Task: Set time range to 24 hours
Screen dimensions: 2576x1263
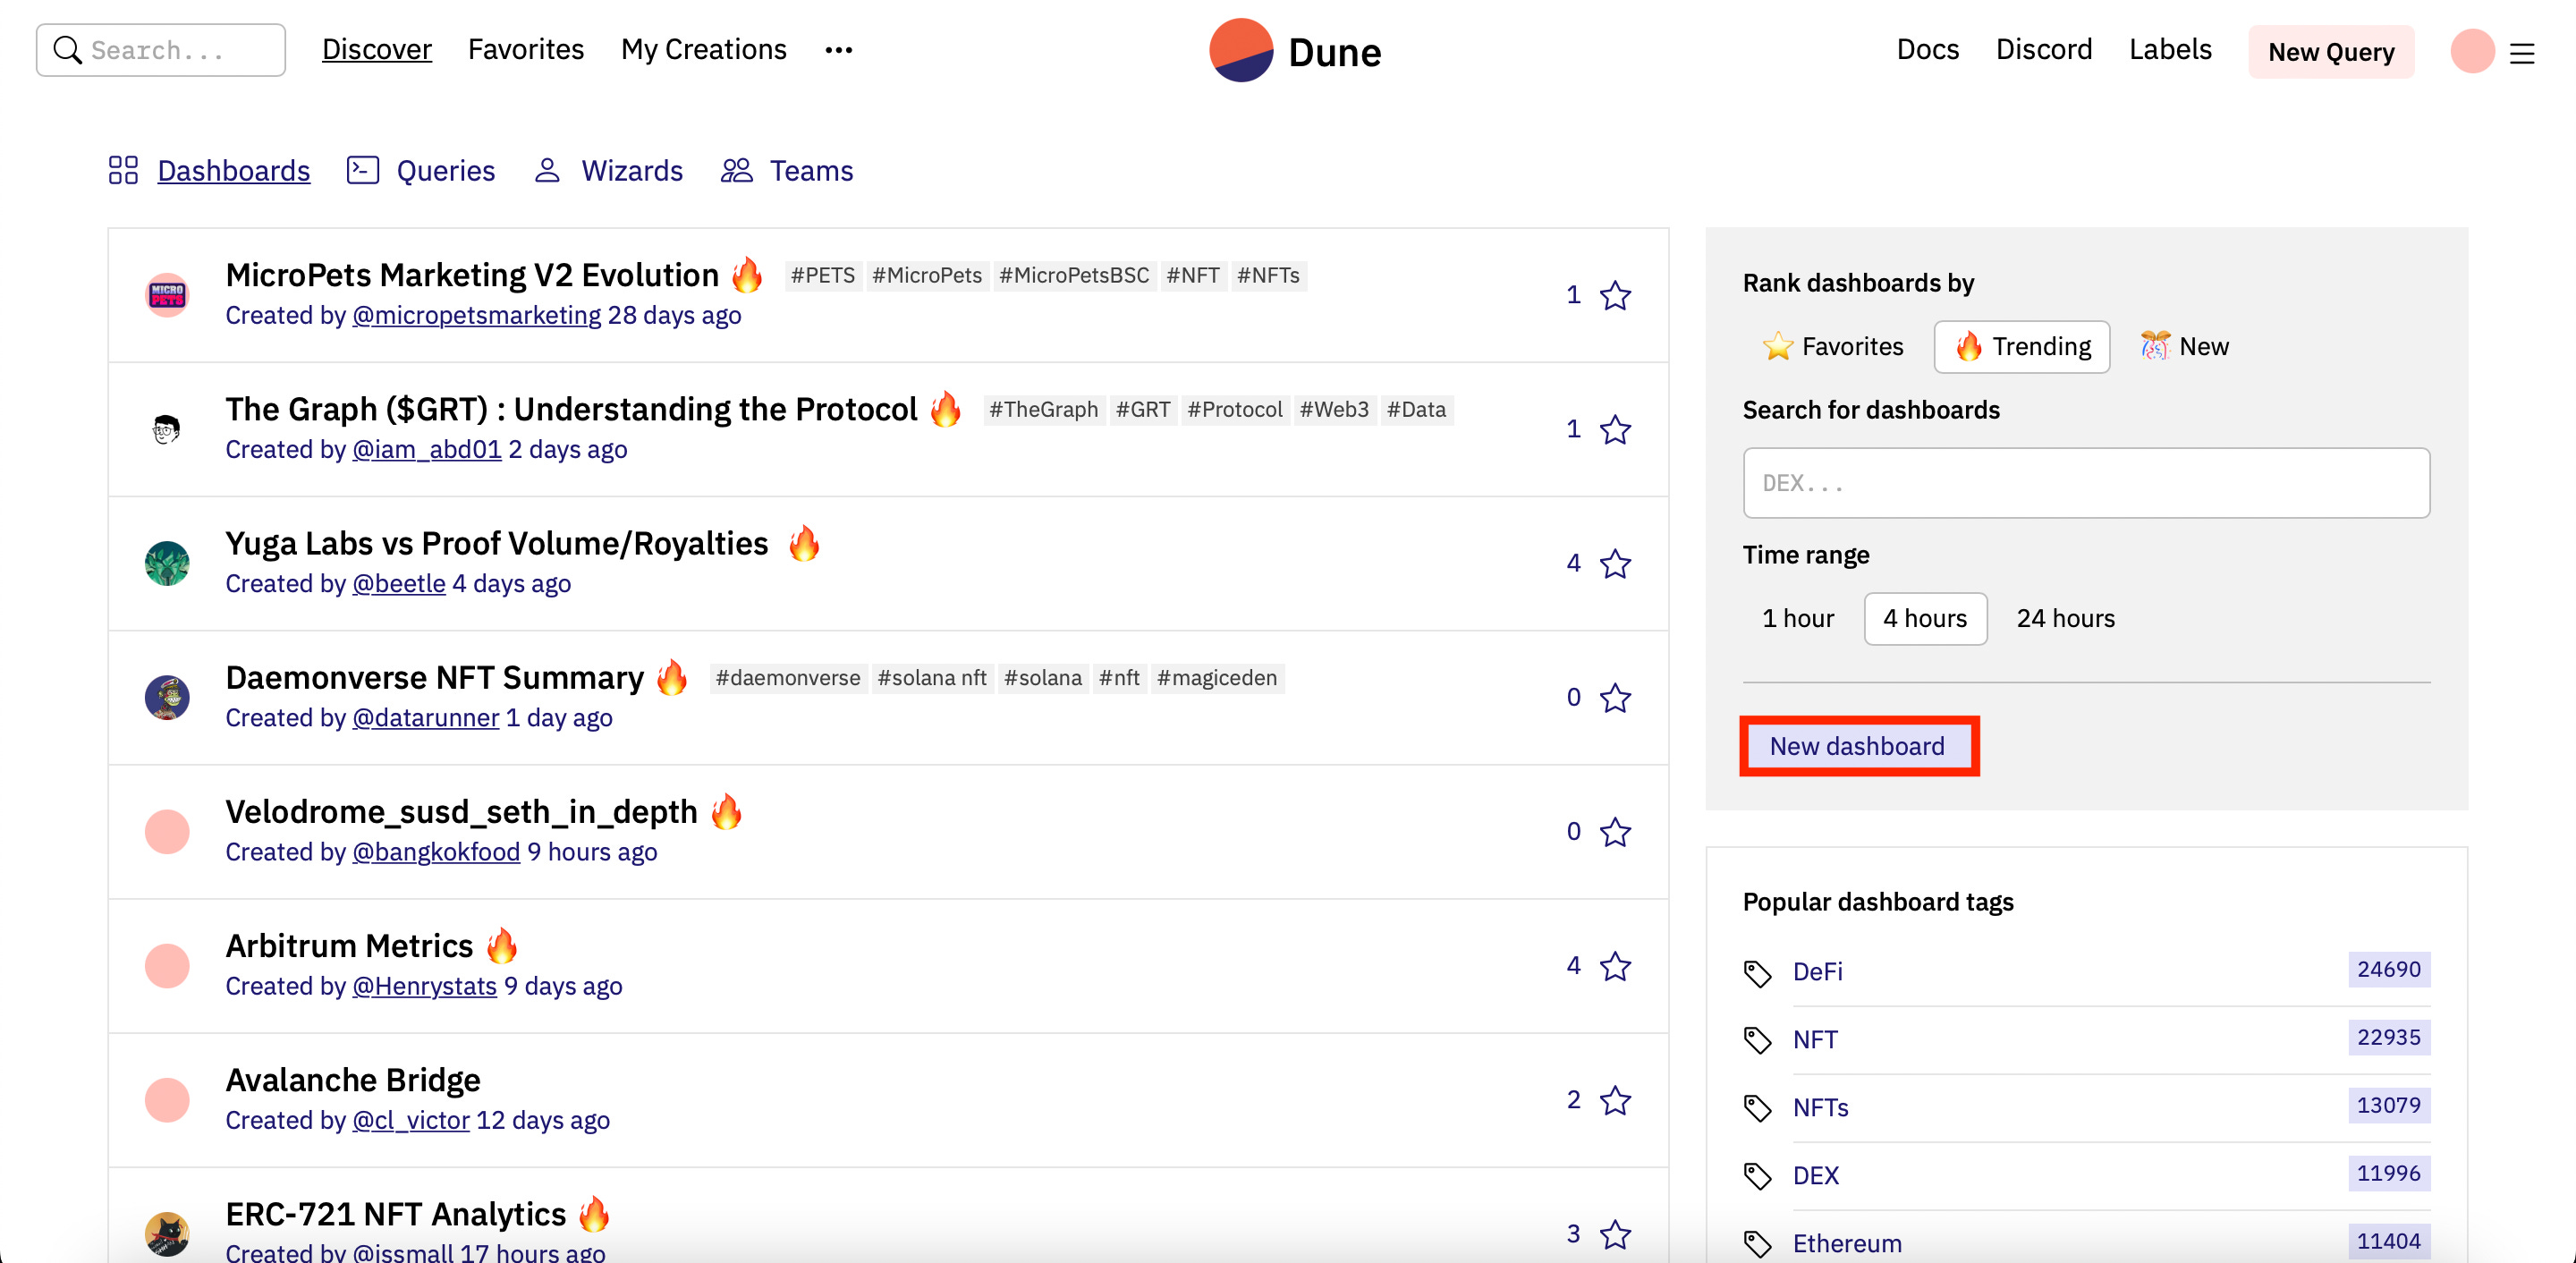Action: [2065, 618]
